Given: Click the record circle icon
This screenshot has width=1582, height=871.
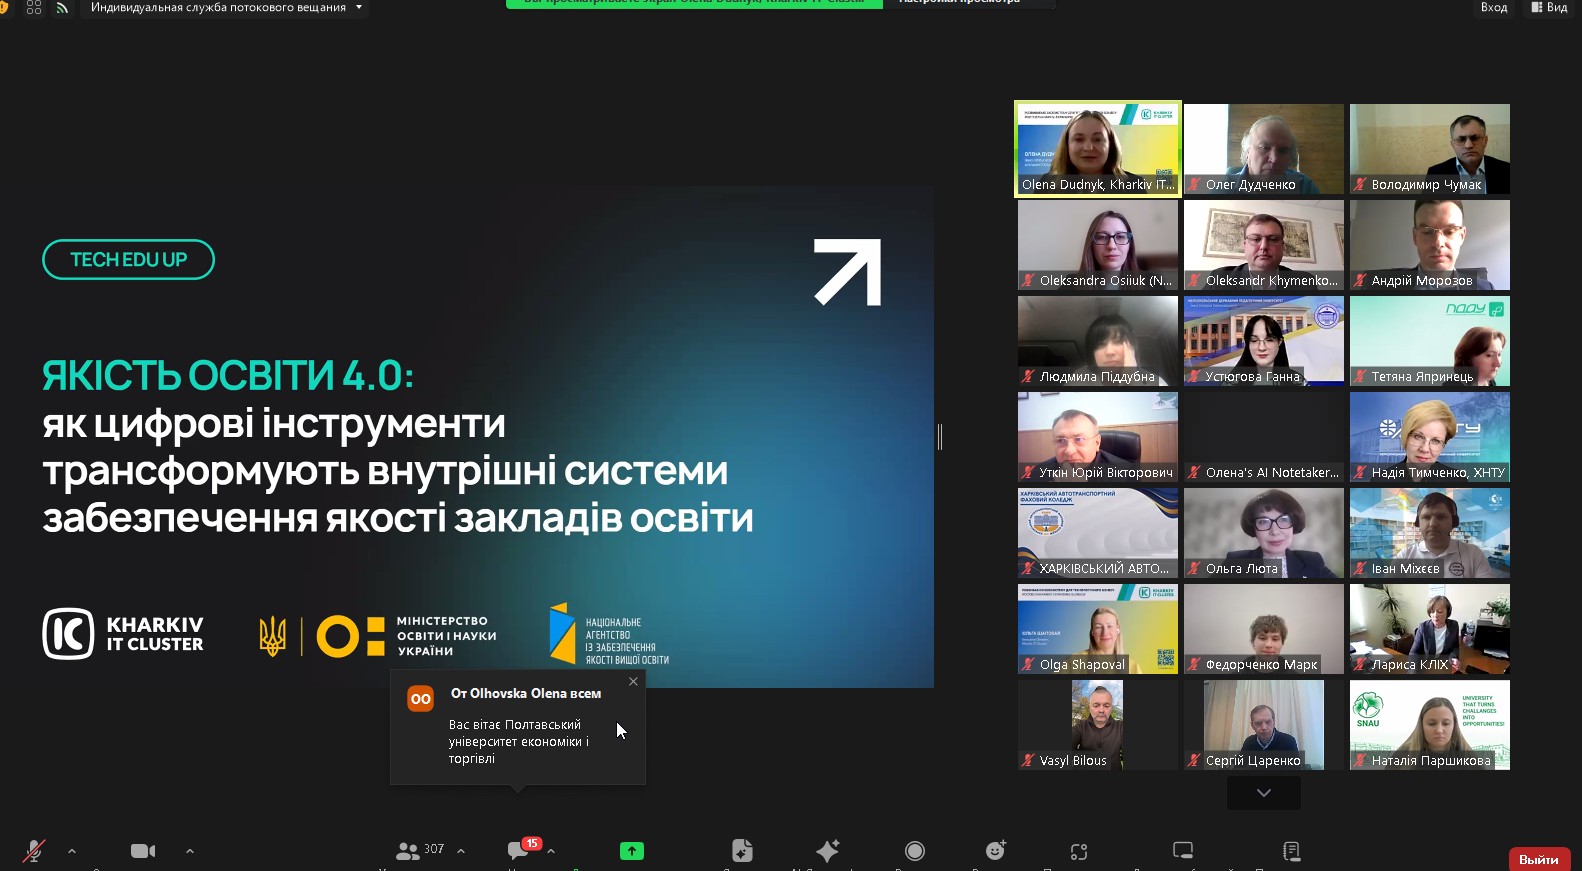Looking at the screenshot, I should click(x=914, y=851).
